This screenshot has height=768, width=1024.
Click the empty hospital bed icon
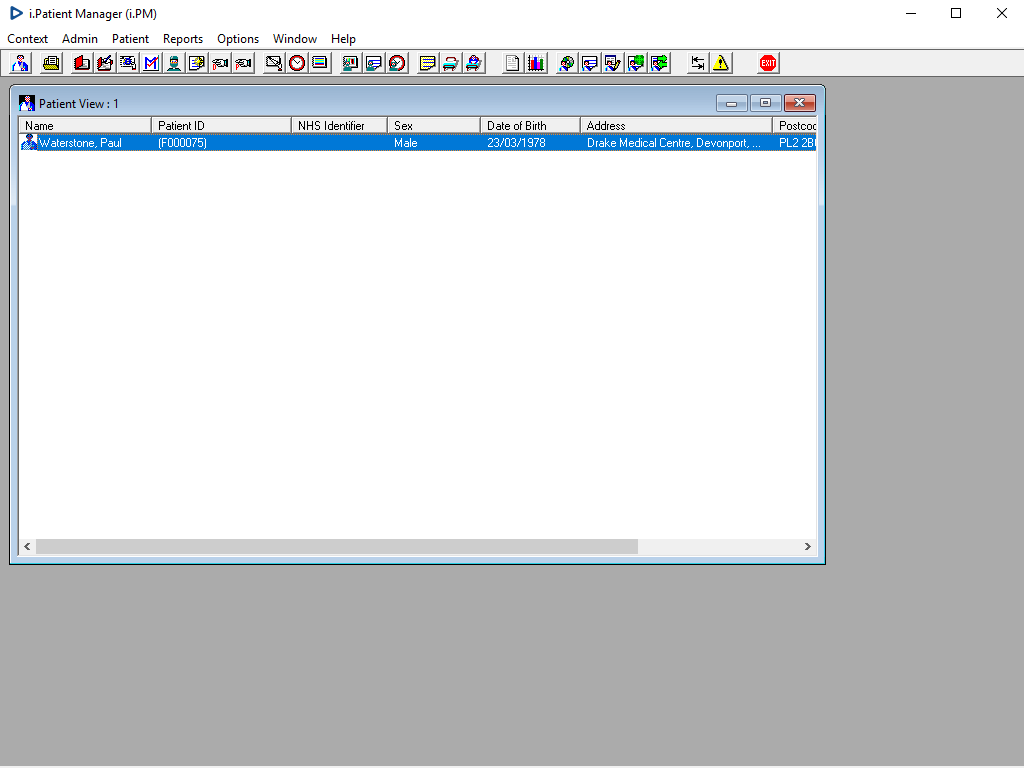450,63
